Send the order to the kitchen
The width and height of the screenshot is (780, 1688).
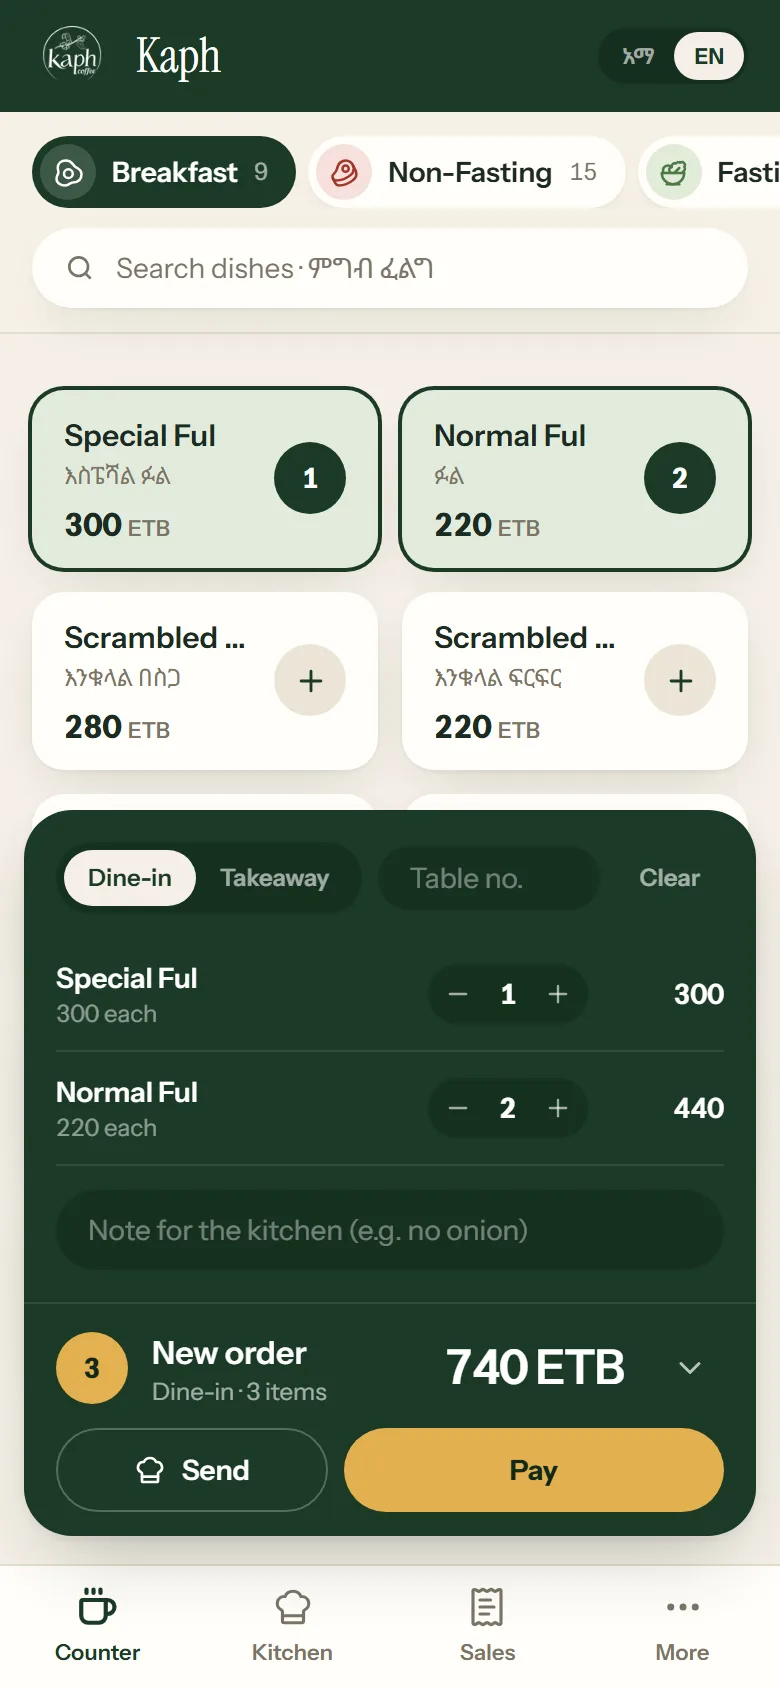(192, 1470)
